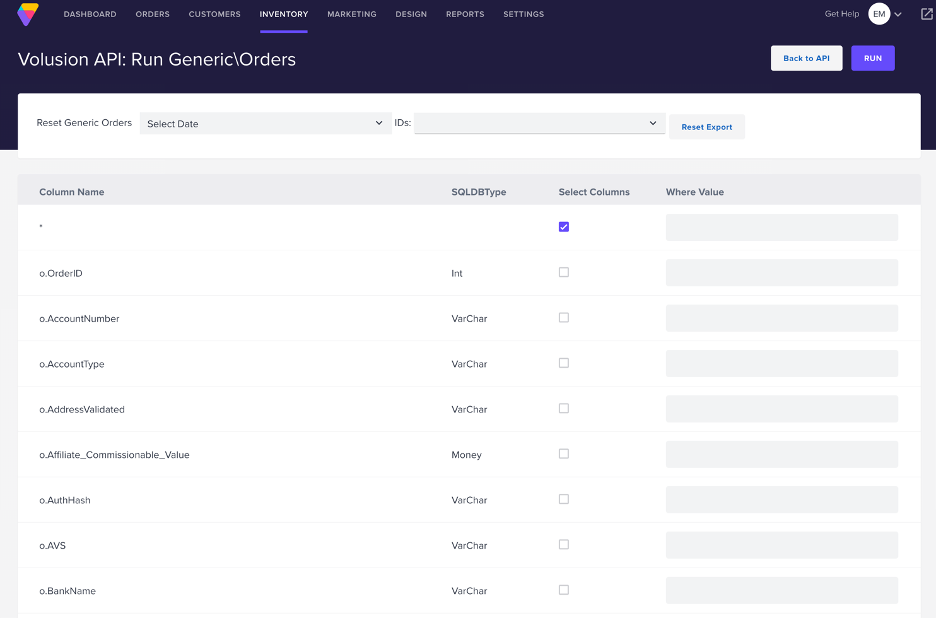Click the RUN button
Screen dimensions: 936x618
(x=873, y=58)
